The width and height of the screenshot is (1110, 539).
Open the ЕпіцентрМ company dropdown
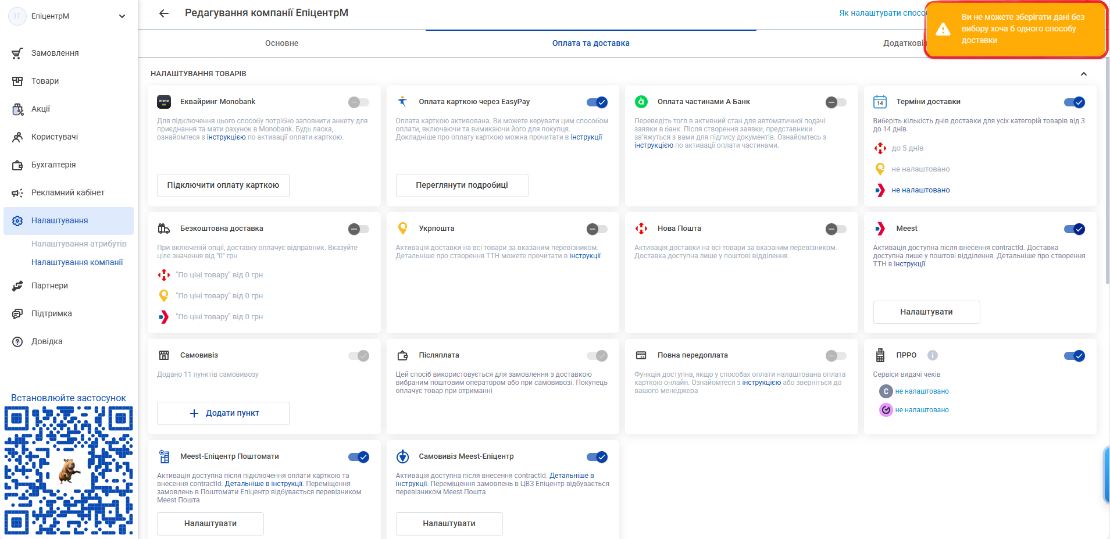click(68, 16)
